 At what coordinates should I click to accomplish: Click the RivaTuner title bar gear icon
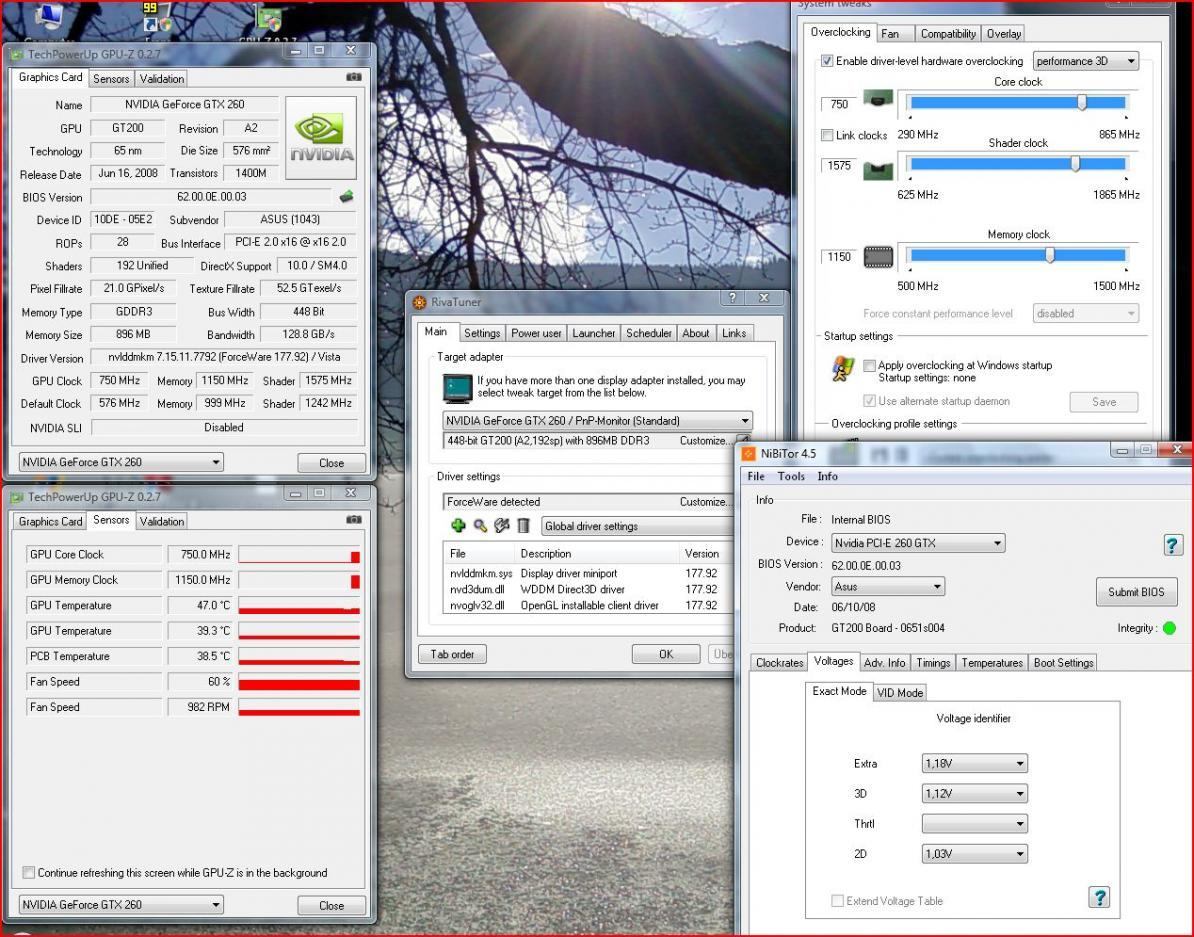tap(420, 302)
